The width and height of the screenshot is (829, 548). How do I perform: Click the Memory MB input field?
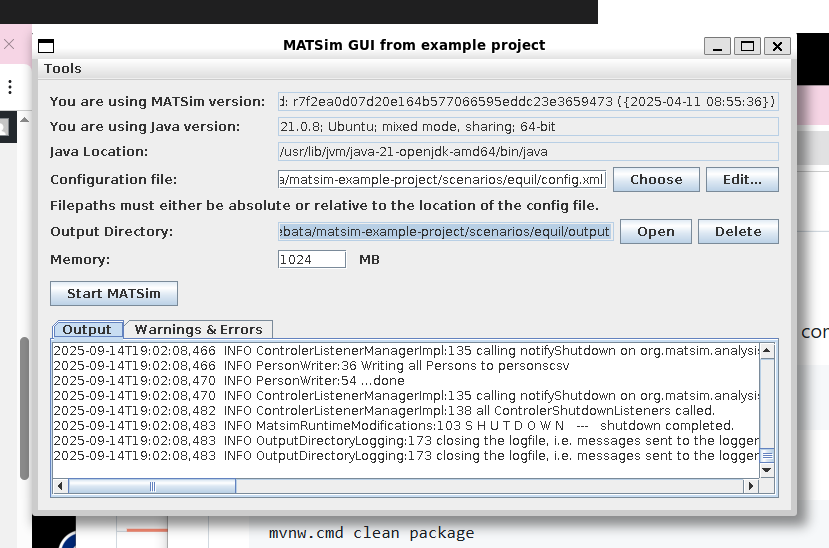(312, 259)
